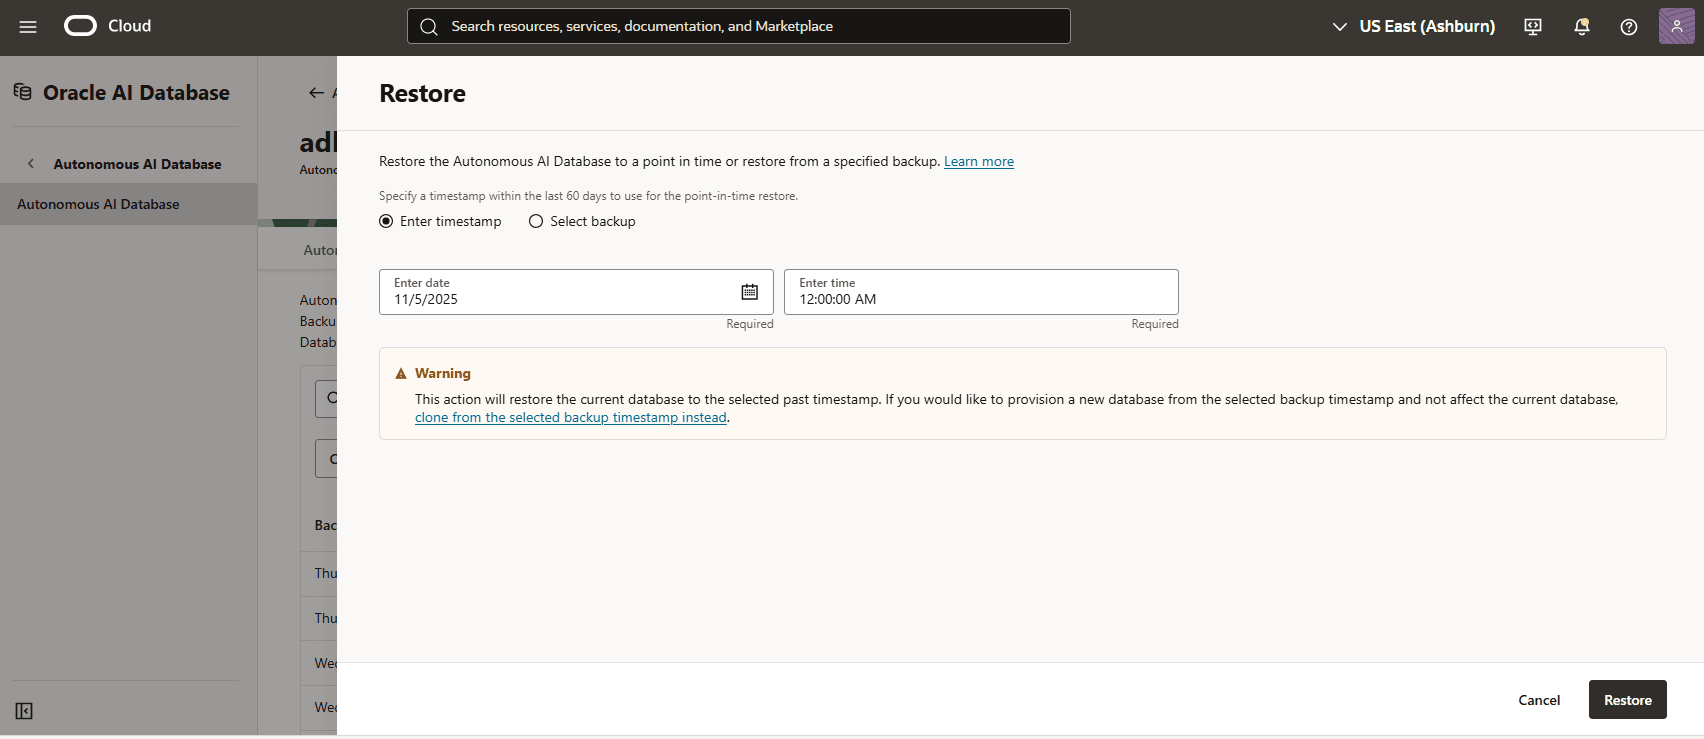Click the Restore panel title
Viewport: 1704px width, 739px height.
tap(422, 93)
